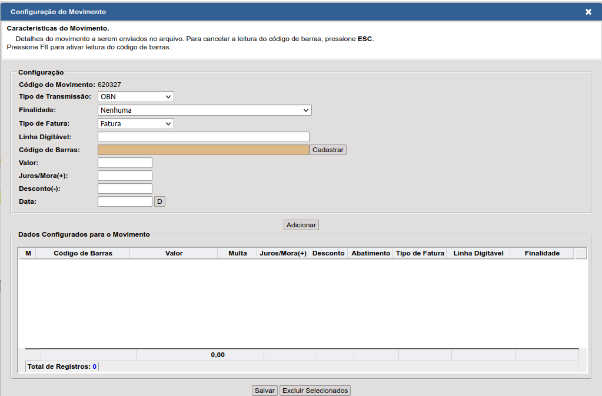Select the Juros/Mora(+) table column header

(x=283, y=253)
